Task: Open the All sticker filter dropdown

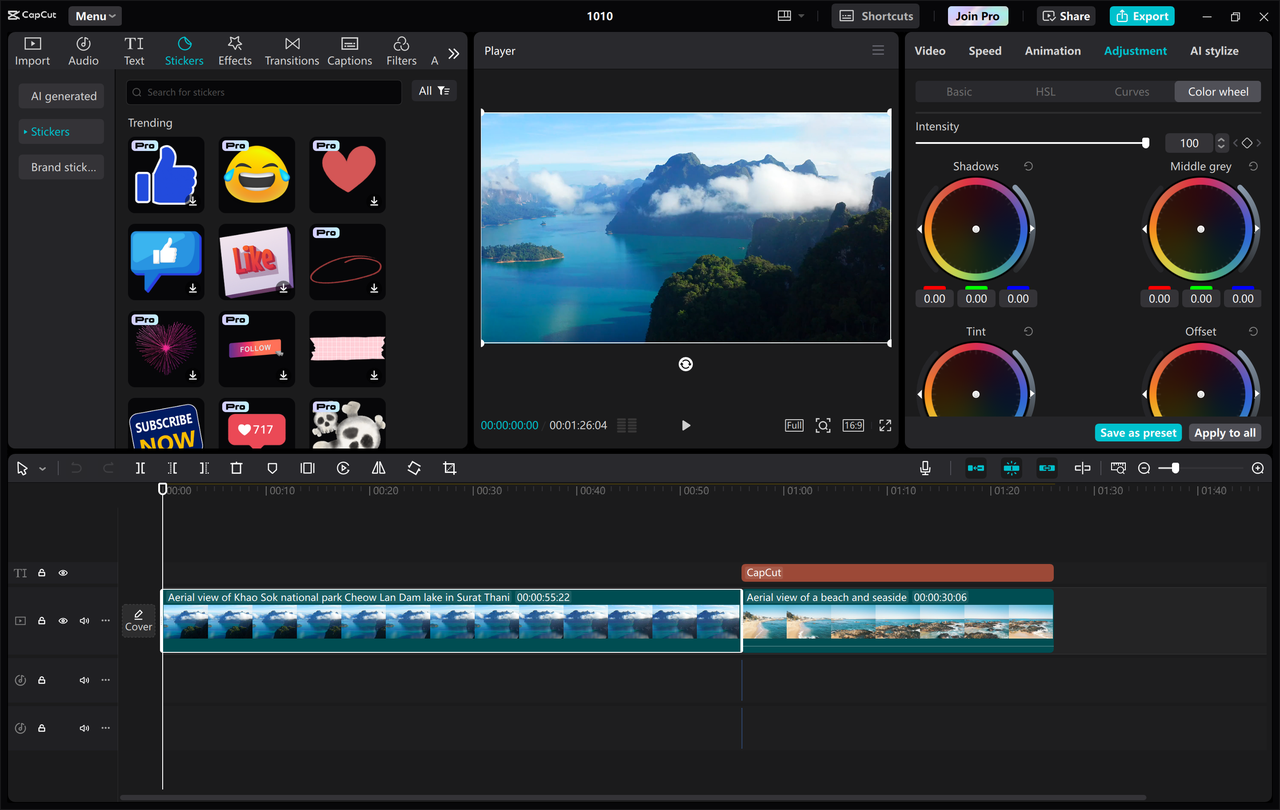Action: [434, 91]
